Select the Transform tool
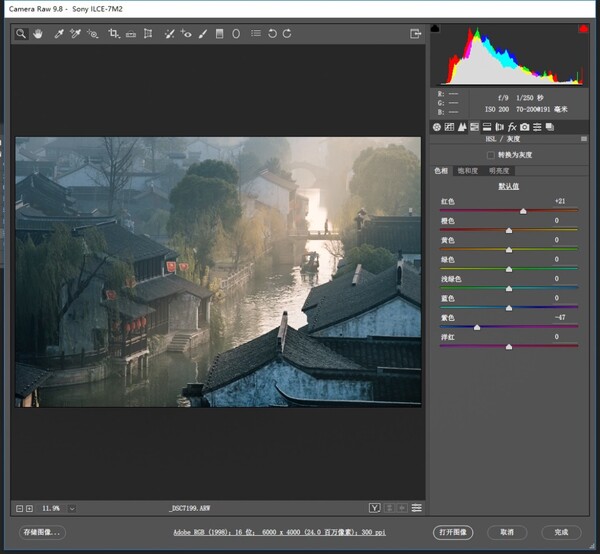Image resolution: width=600 pixels, height=554 pixels. (148, 34)
